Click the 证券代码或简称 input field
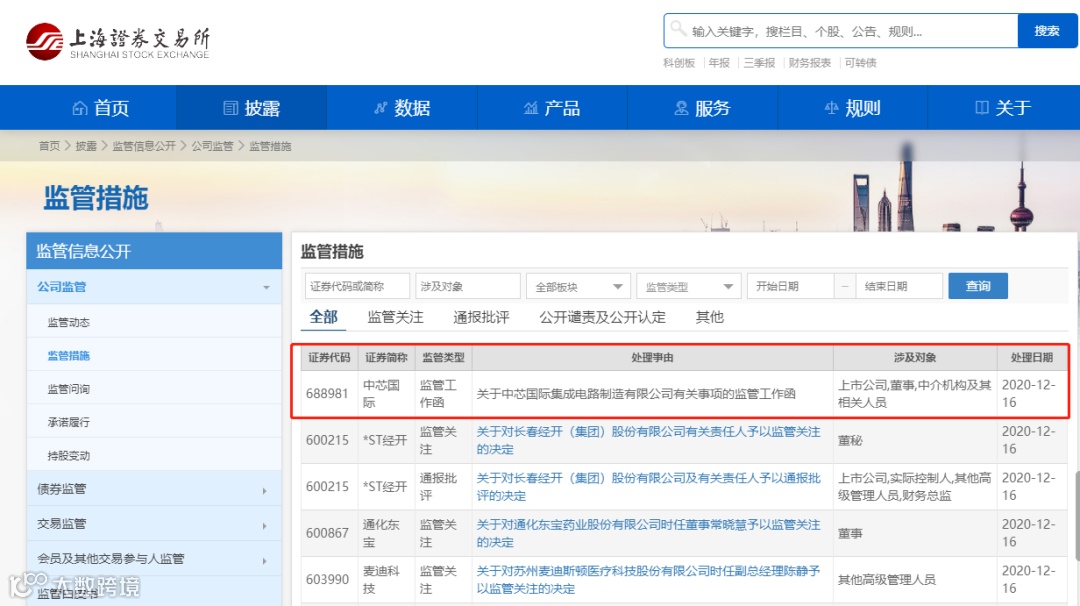This screenshot has width=1080, height=606. (357, 286)
